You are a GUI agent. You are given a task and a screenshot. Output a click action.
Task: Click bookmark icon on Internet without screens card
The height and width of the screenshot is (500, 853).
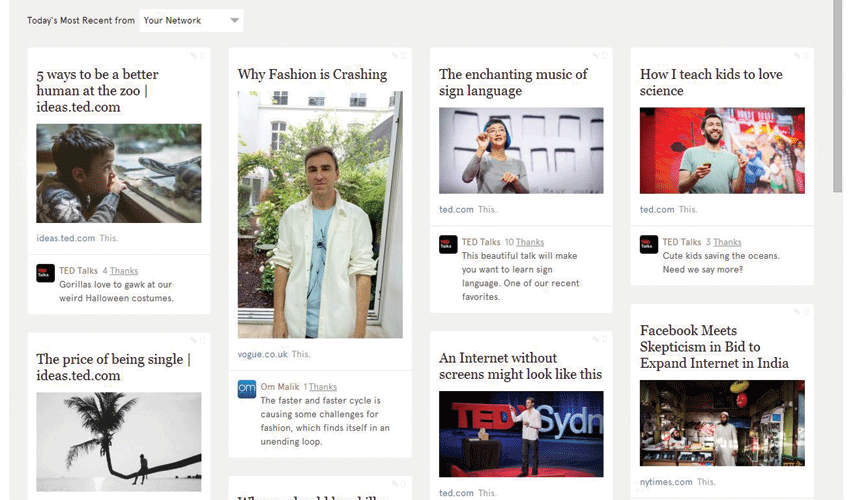[604, 339]
